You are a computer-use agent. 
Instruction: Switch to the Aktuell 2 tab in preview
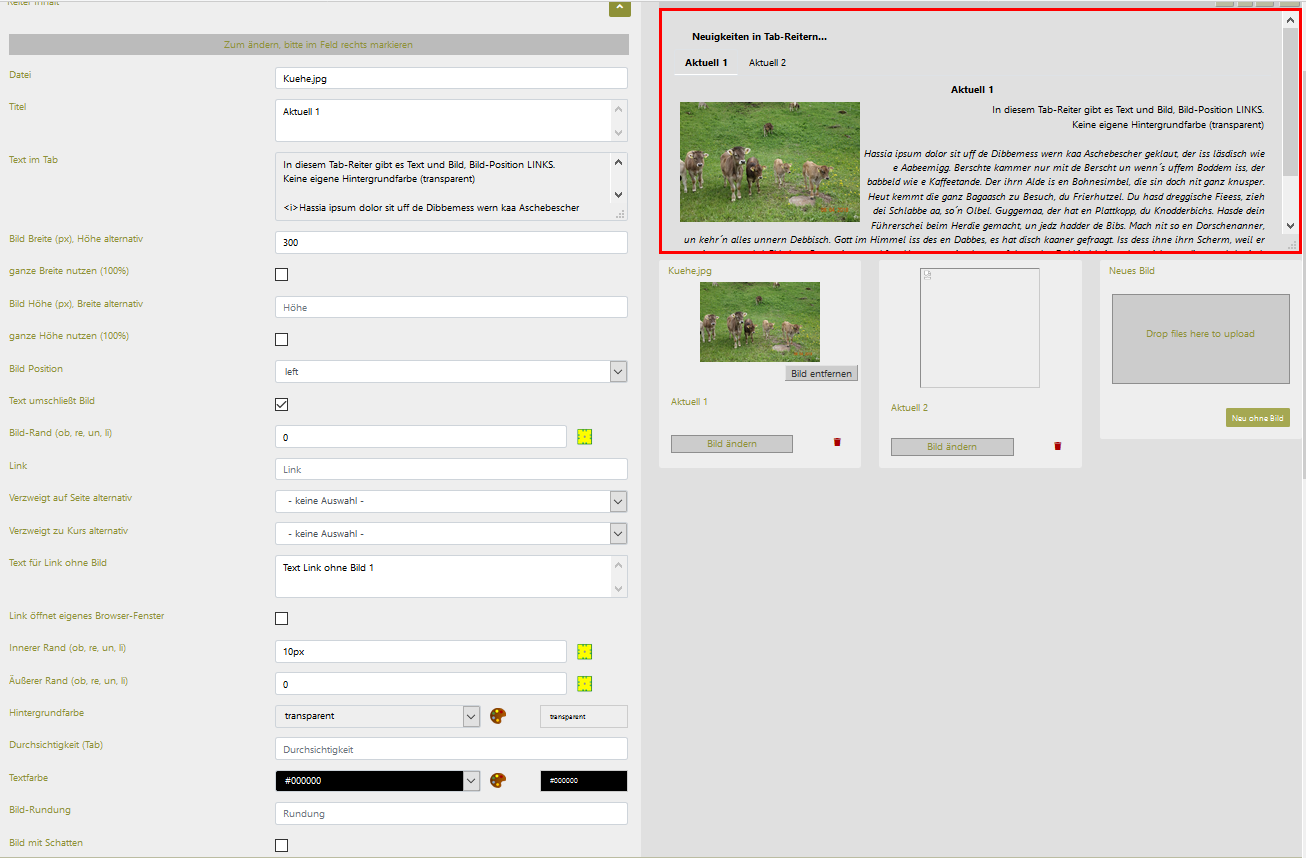(767, 63)
